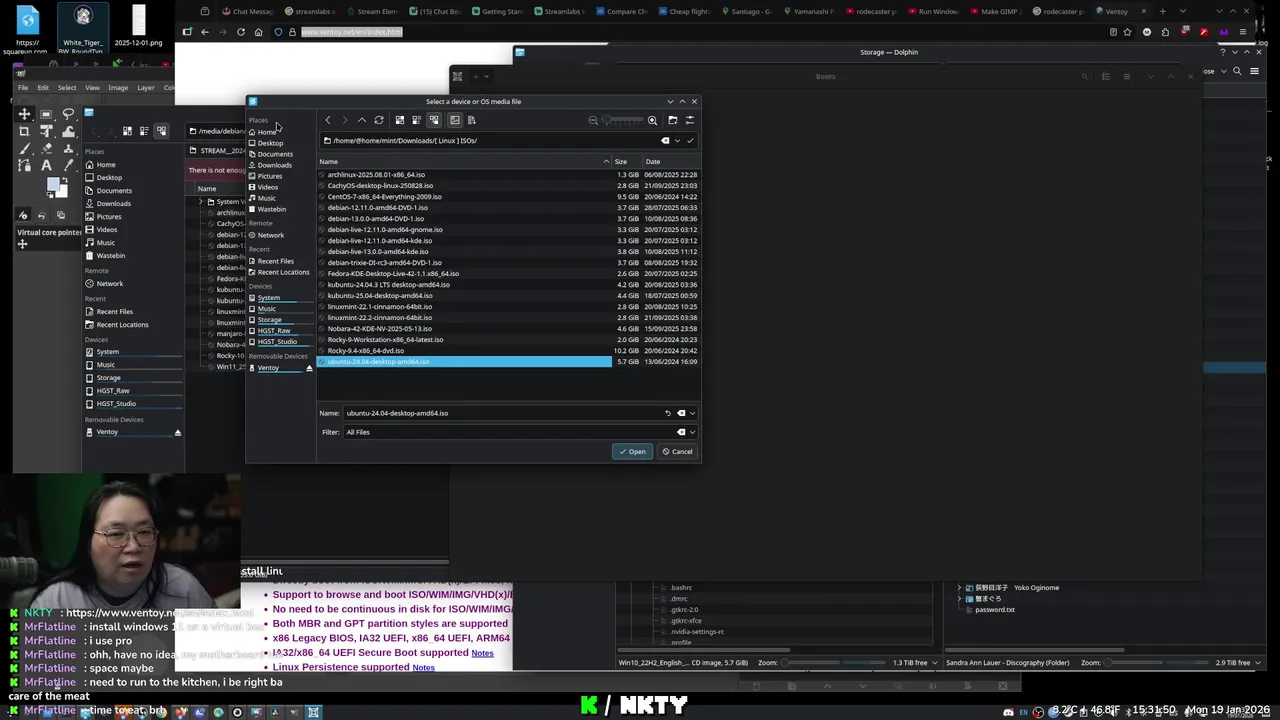Image resolution: width=1280 pixels, height=720 pixels.
Task: Eject Ventoy device in file dialog sidebar
Action: [x=309, y=368]
